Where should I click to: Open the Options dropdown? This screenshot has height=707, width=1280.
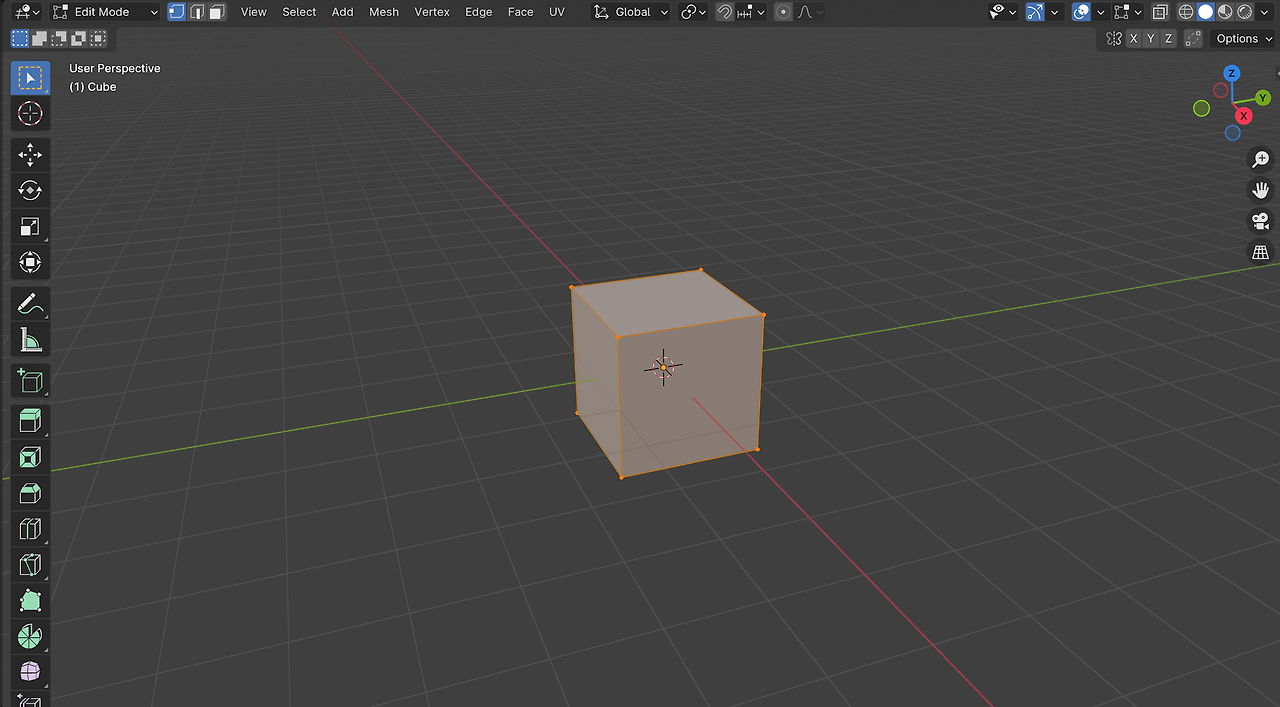[1243, 38]
